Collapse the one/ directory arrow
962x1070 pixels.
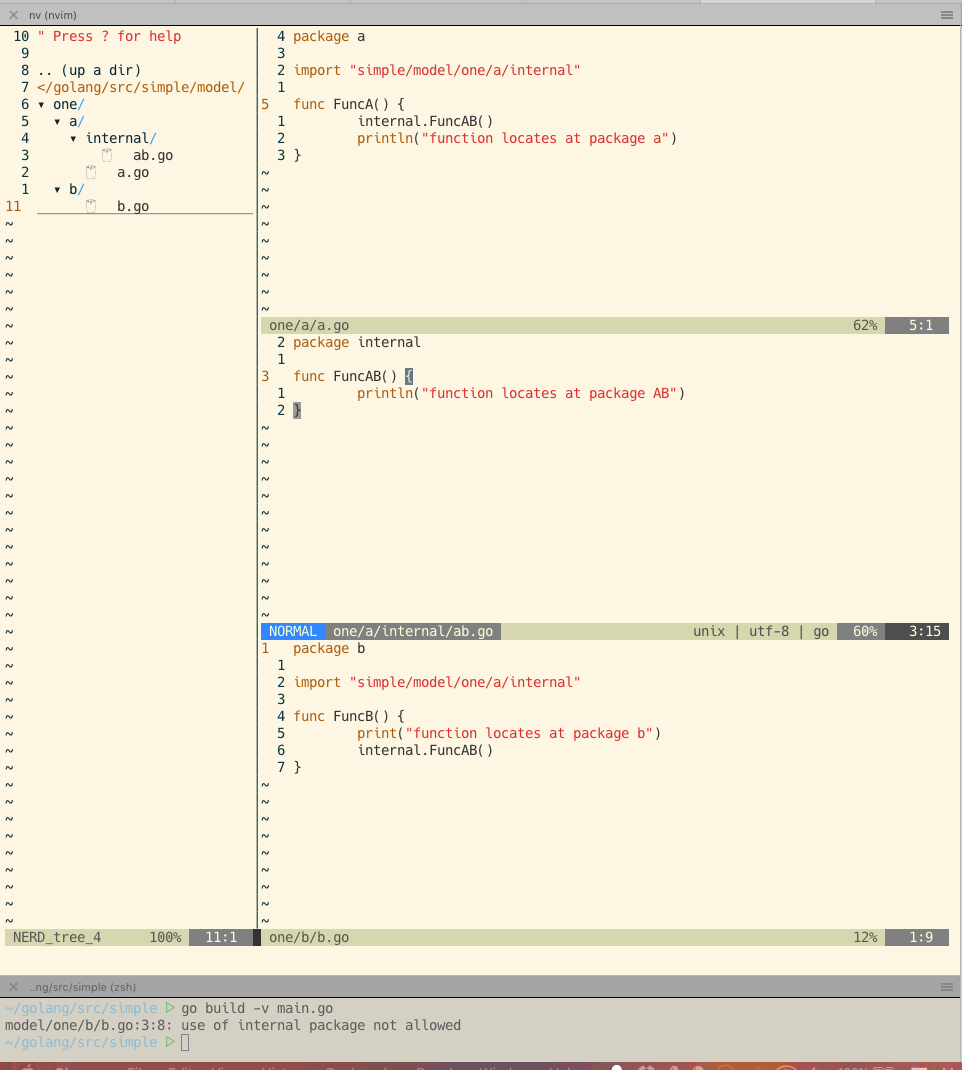point(41,105)
